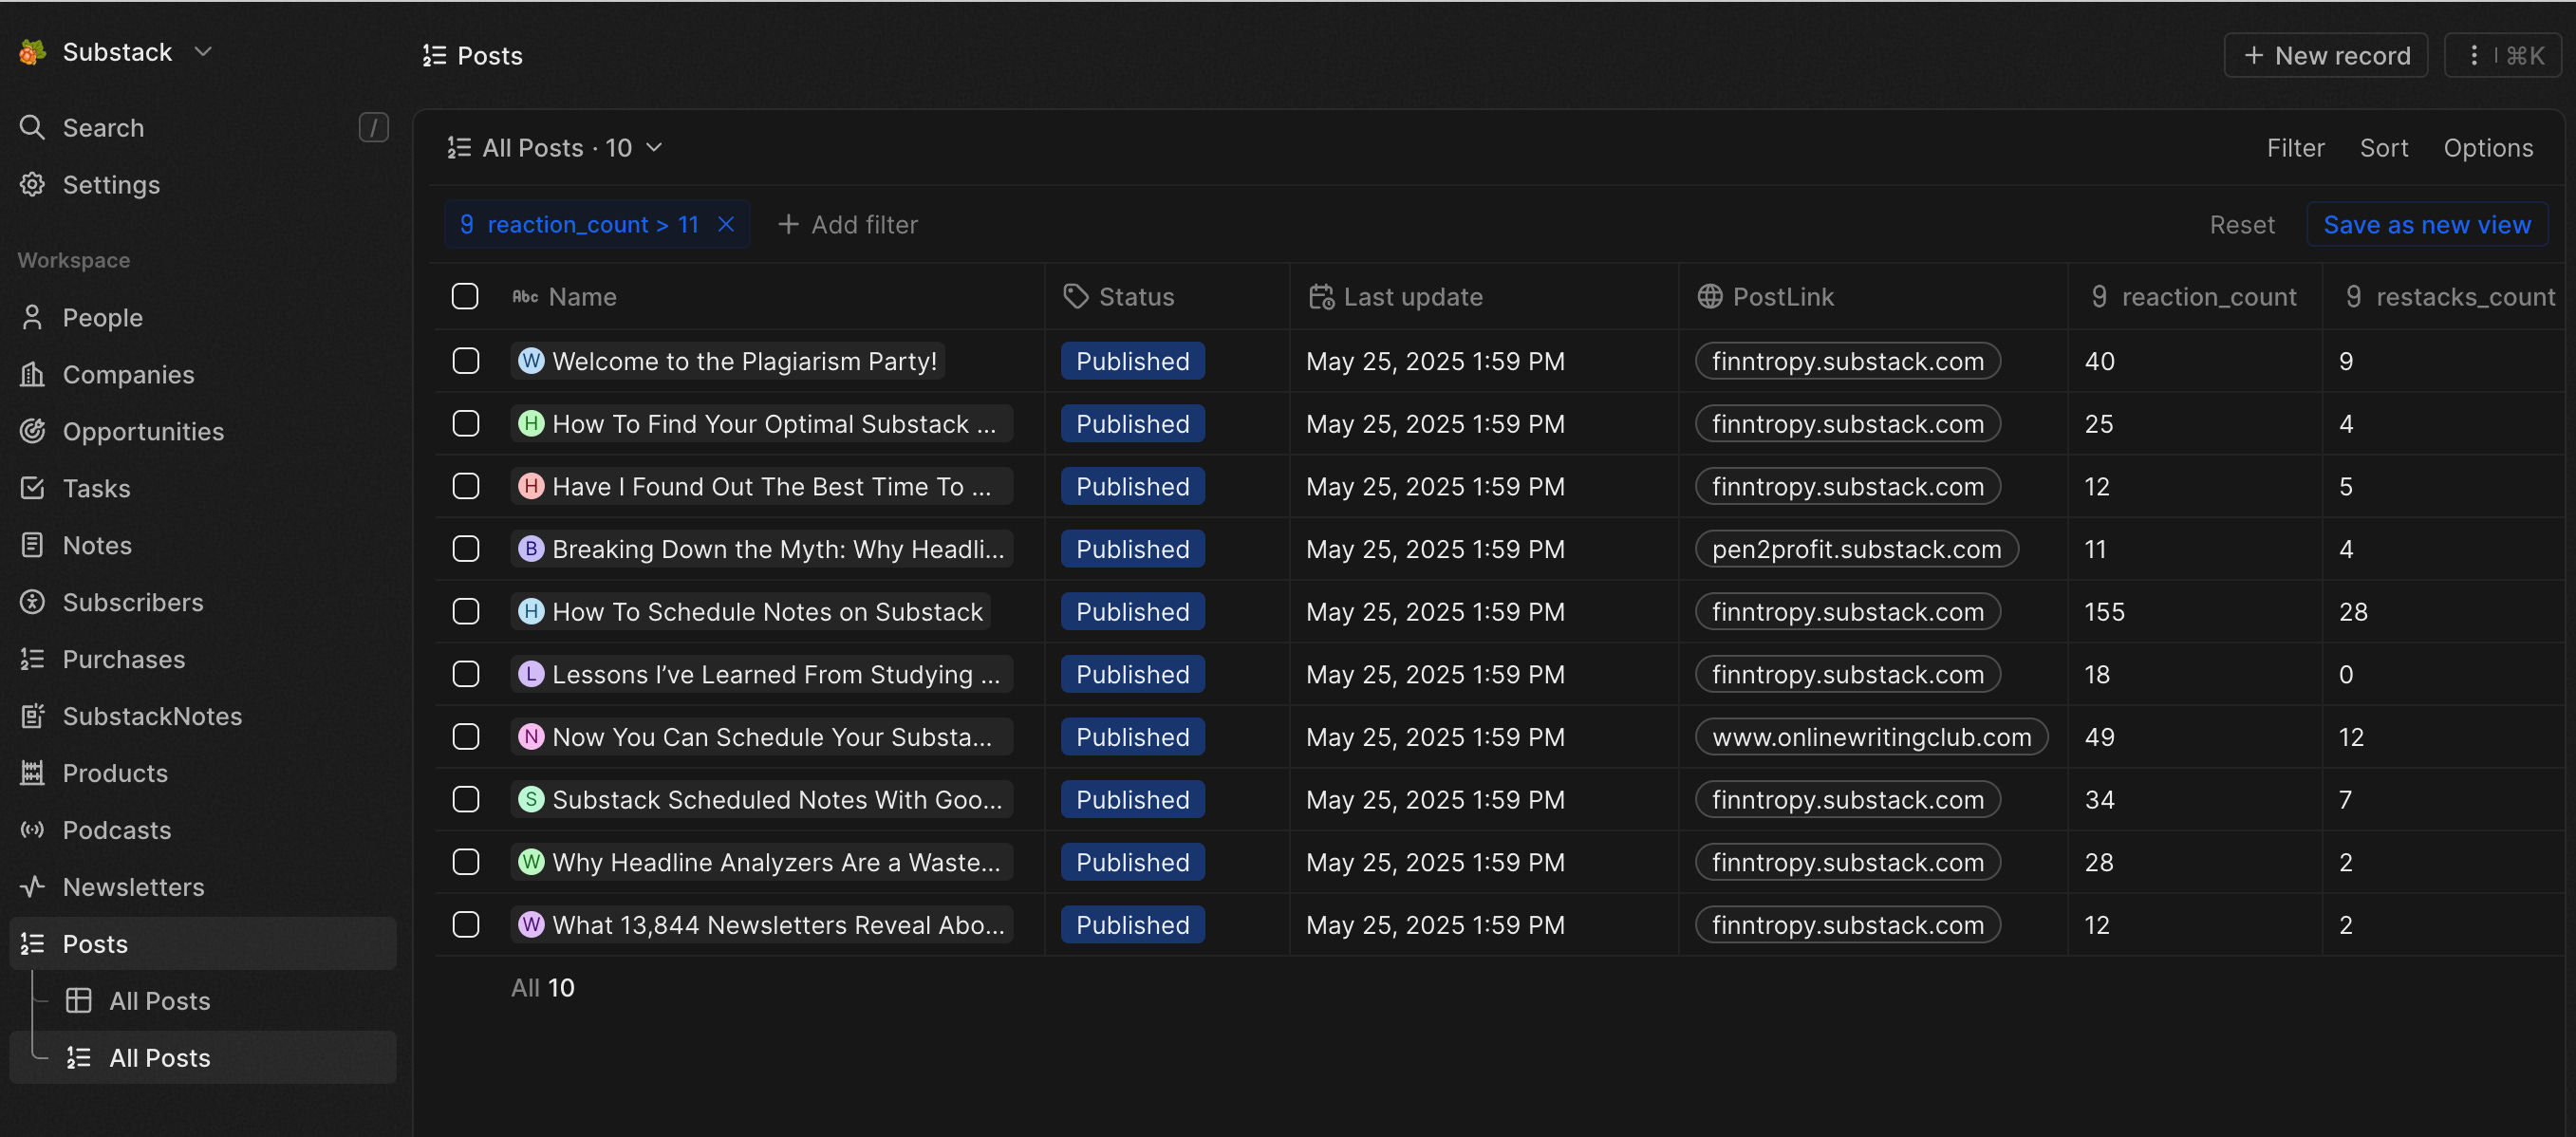Open the Sort option
The height and width of the screenshot is (1137, 2576).
click(2383, 148)
